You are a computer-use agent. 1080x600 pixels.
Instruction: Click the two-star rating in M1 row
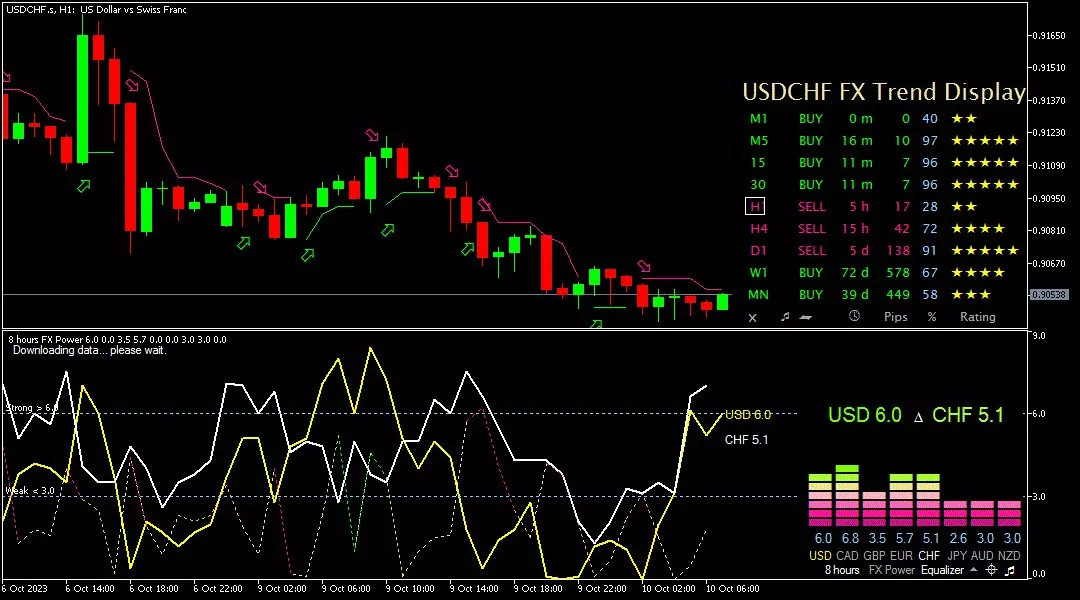click(964, 118)
